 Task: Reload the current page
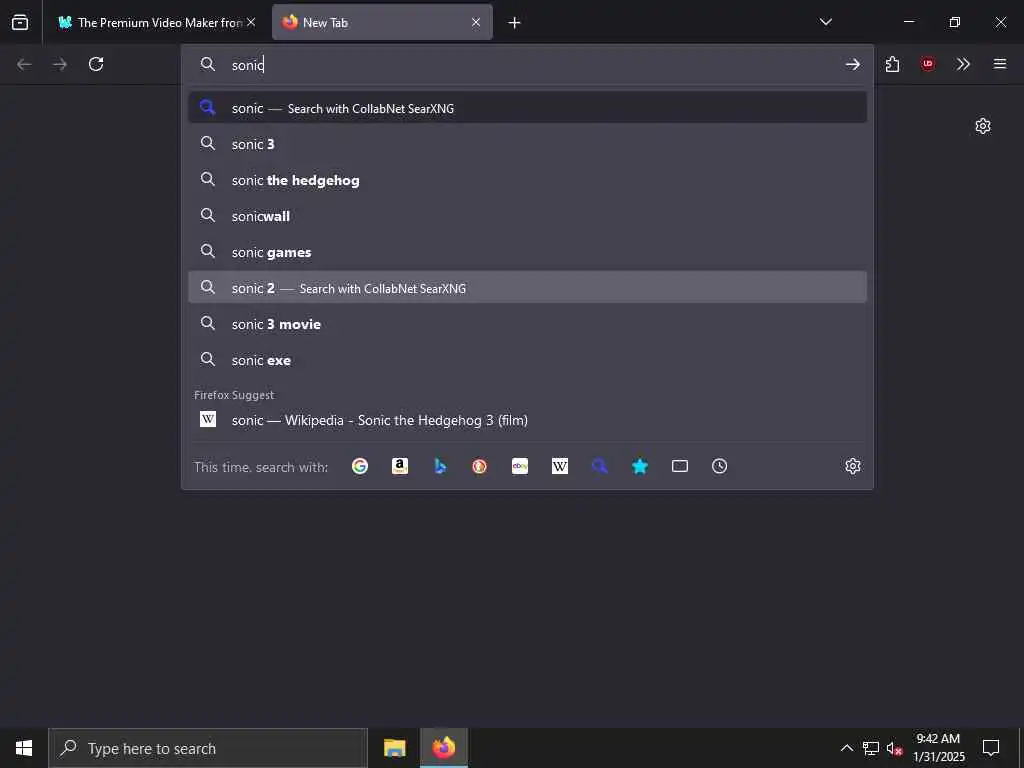[96, 64]
